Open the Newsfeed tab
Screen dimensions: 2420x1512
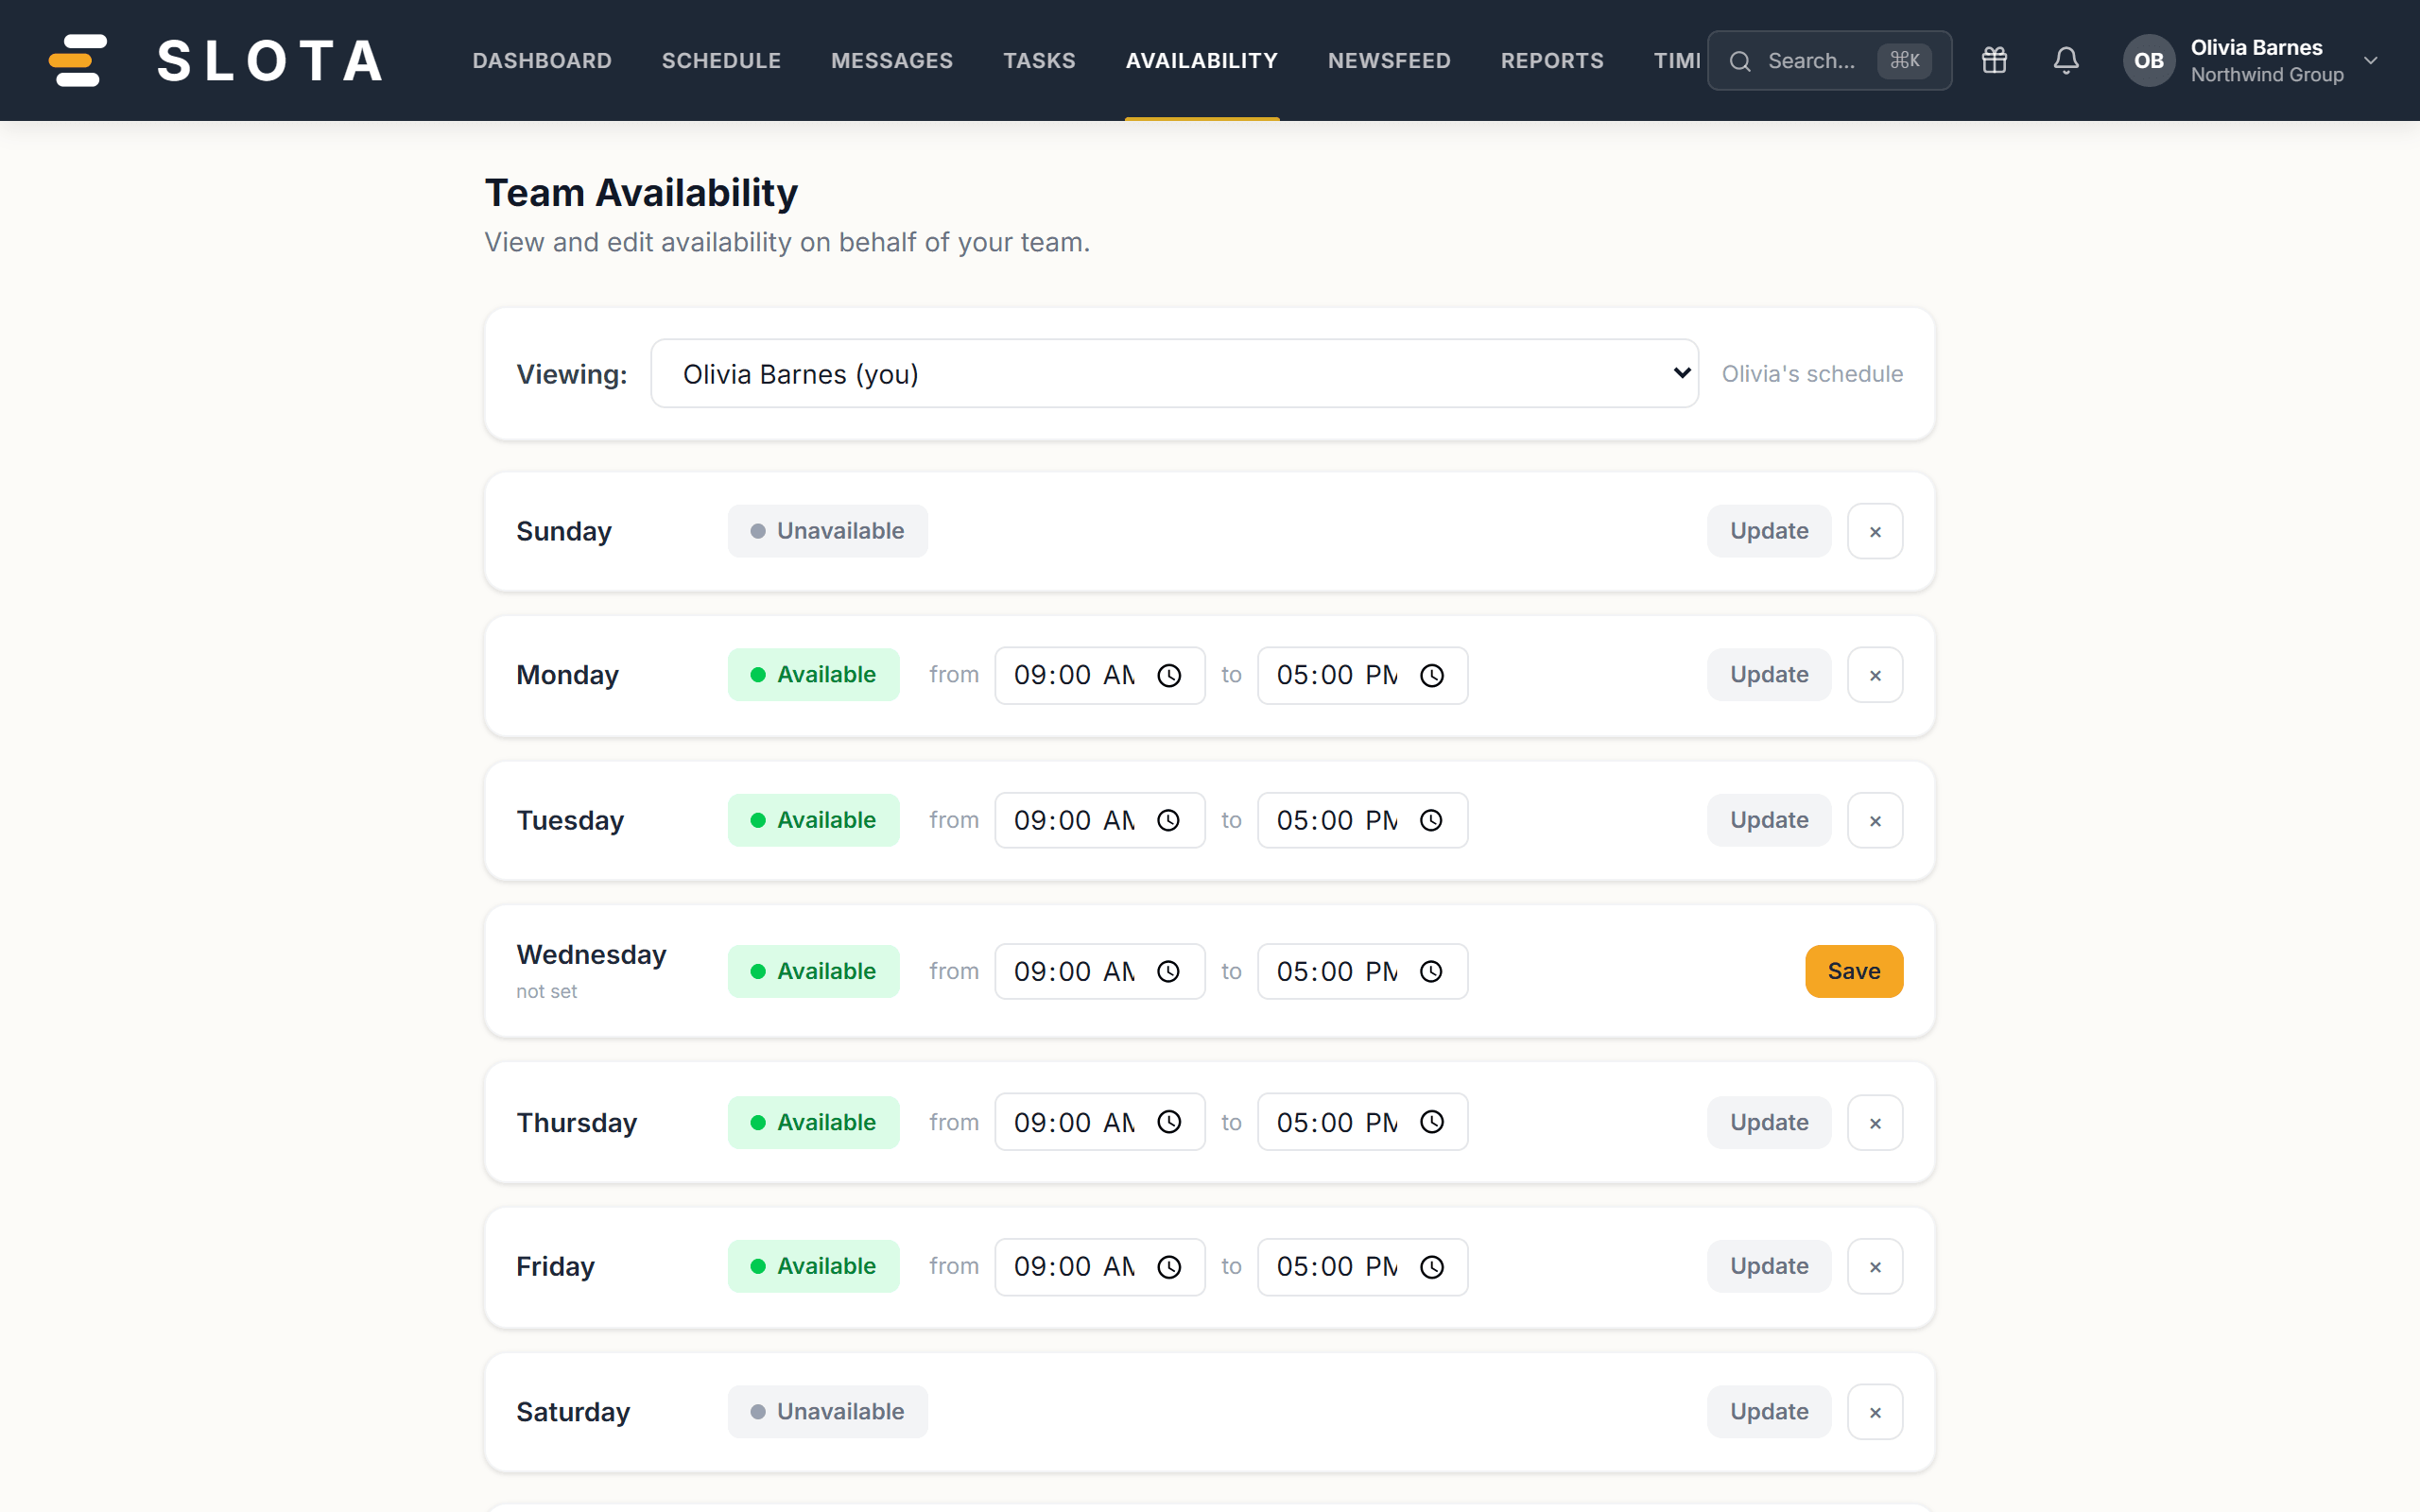tap(1389, 61)
